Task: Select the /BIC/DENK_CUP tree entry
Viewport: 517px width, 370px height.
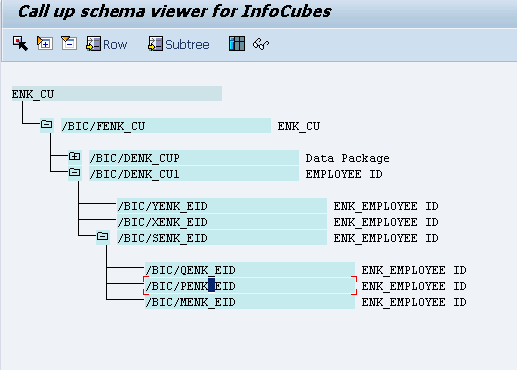Action: pyautogui.click(x=194, y=158)
